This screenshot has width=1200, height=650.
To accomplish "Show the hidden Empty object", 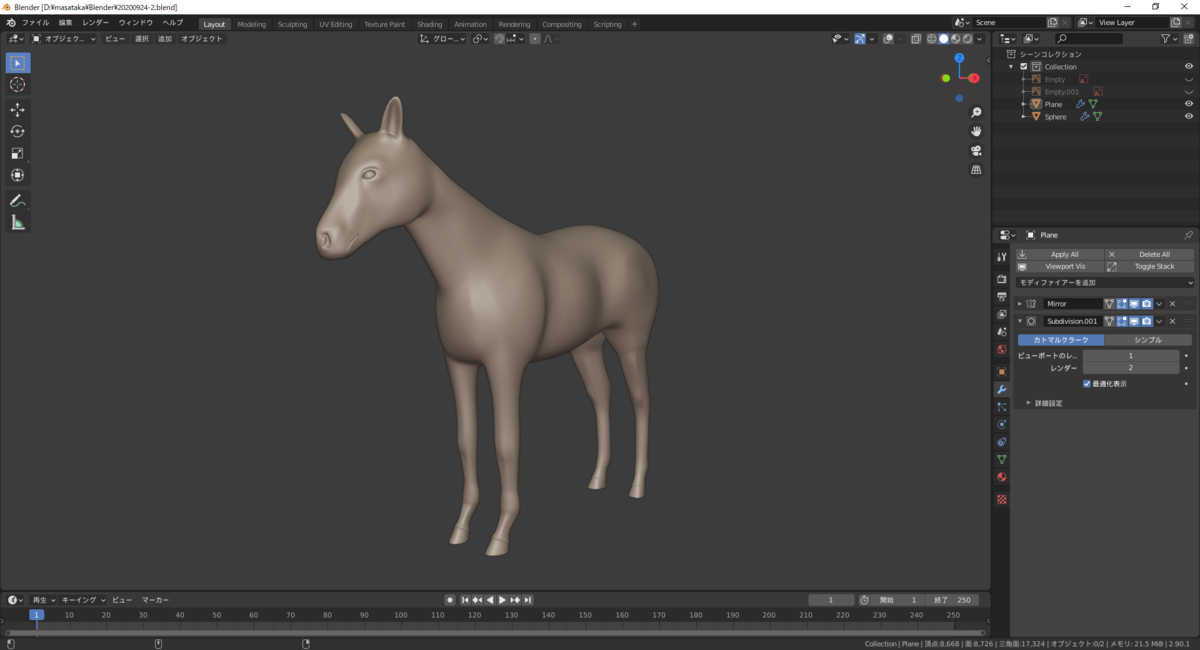I will point(1189,80).
